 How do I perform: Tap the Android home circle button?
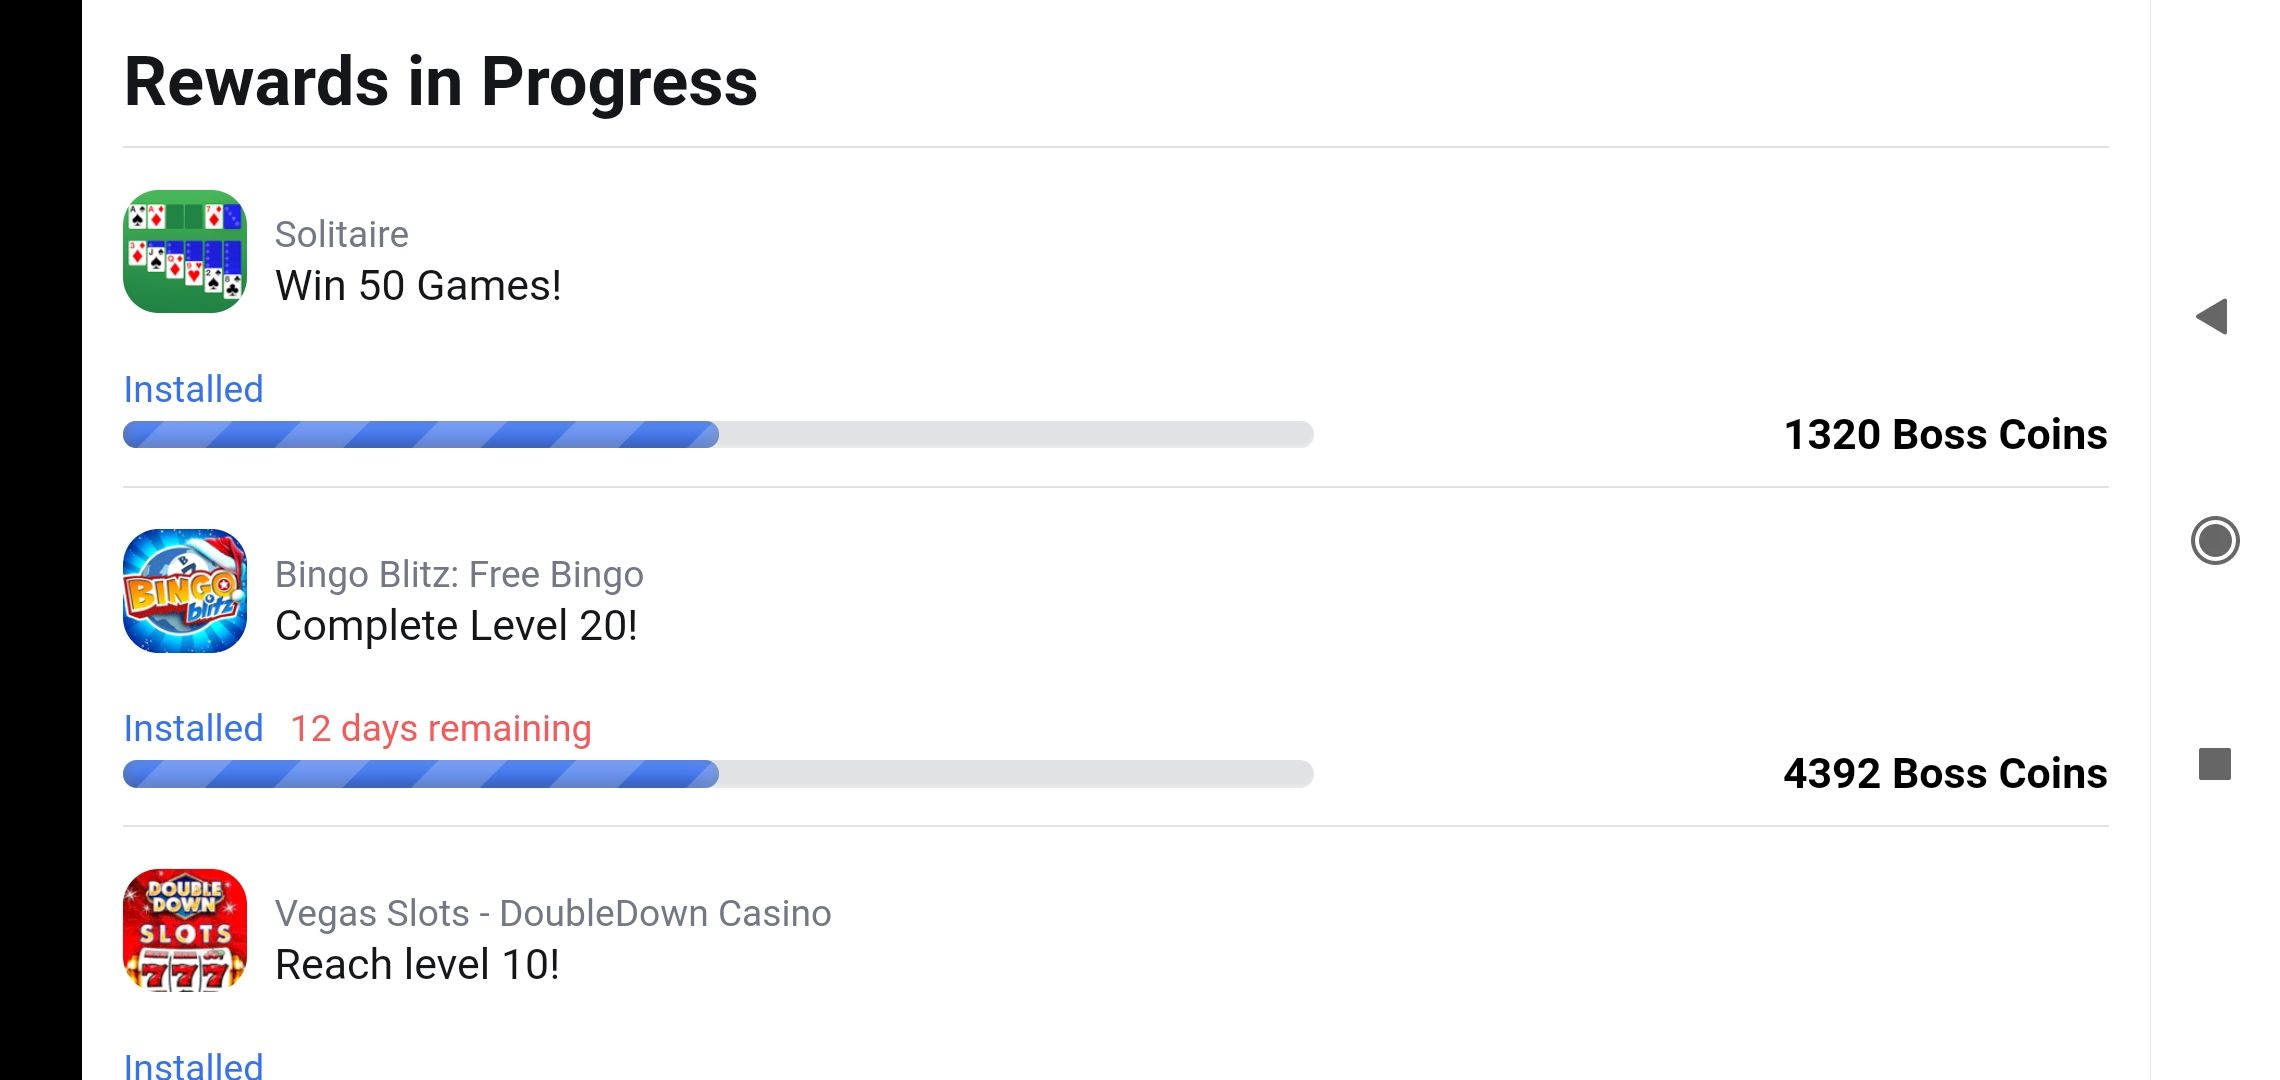coord(2215,541)
